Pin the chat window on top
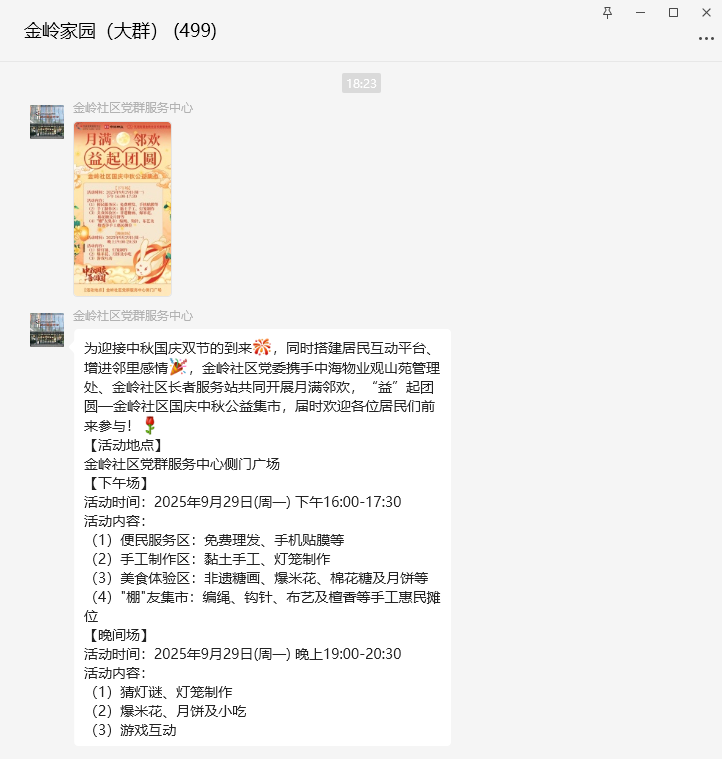The image size is (722, 759). [x=607, y=13]
